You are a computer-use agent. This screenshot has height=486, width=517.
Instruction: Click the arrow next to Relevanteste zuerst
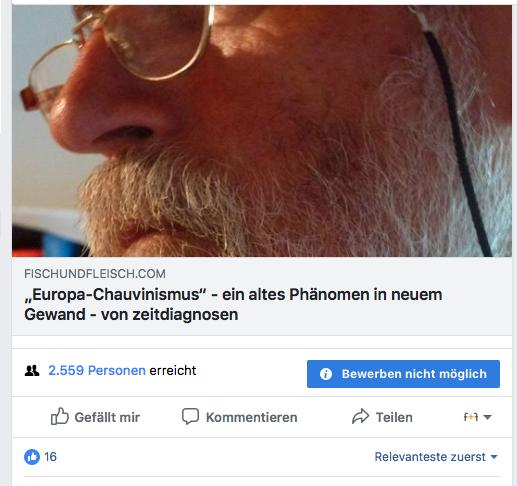point(494,457)
